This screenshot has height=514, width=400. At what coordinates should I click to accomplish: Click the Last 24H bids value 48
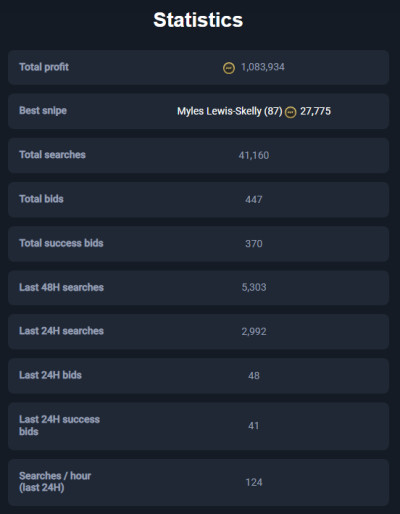(x=254, y=376)
